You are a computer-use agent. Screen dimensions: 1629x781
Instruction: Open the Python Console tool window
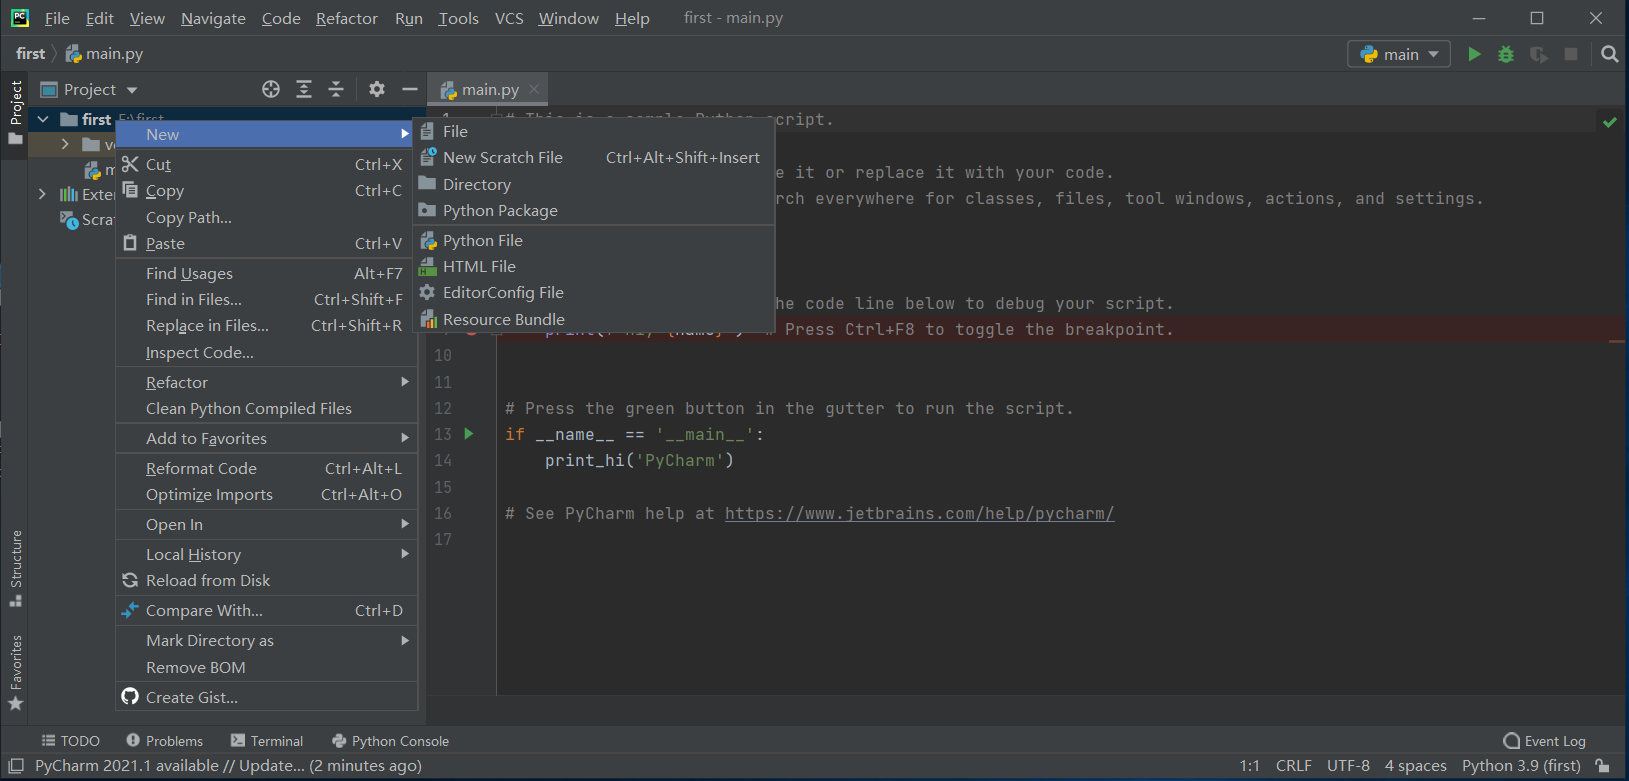pyautogui.click(x=390, y=741)
